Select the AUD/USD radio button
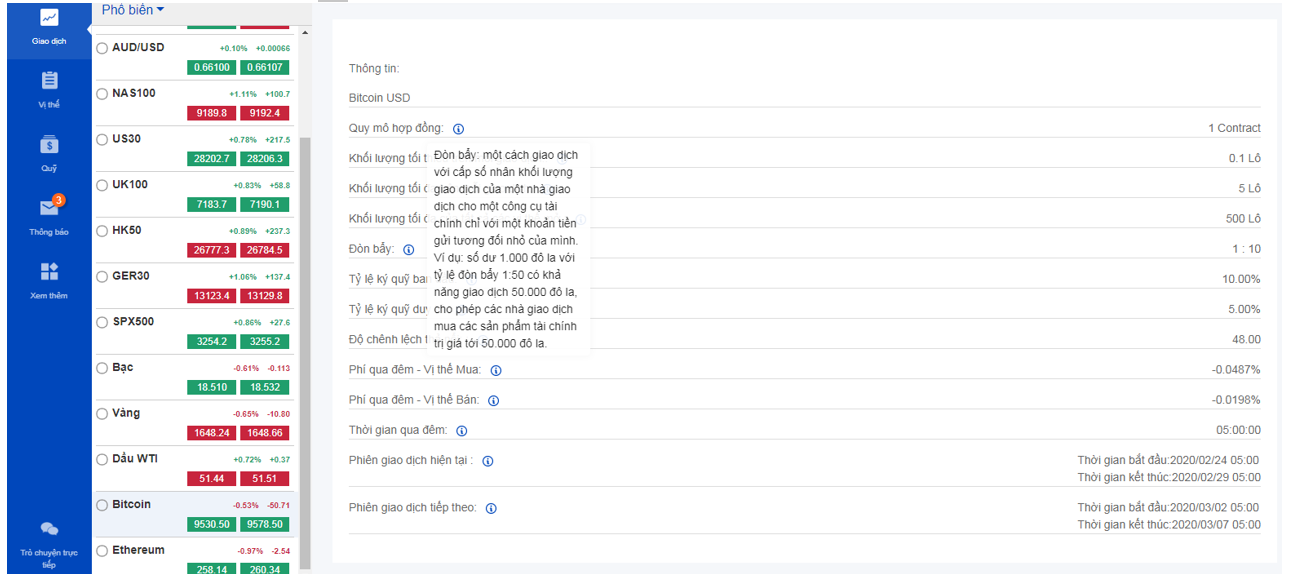 (102, 48)
